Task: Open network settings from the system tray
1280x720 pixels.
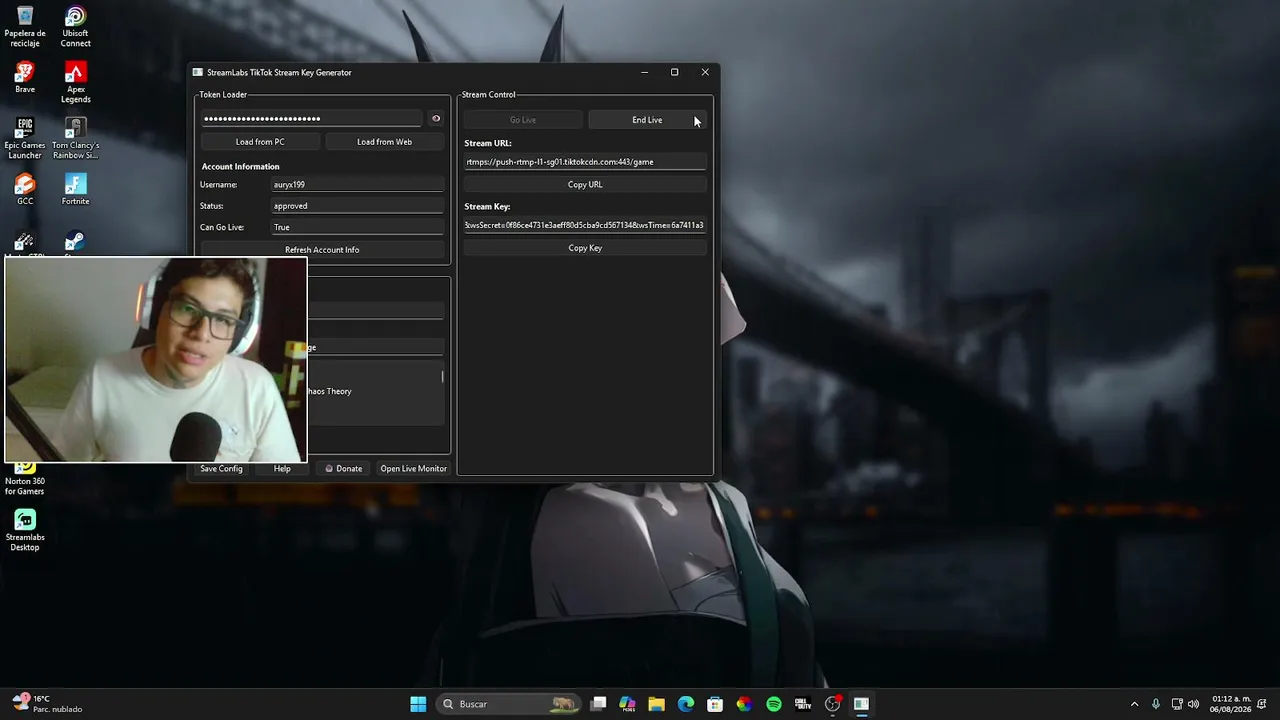Action: [1177, 704]
